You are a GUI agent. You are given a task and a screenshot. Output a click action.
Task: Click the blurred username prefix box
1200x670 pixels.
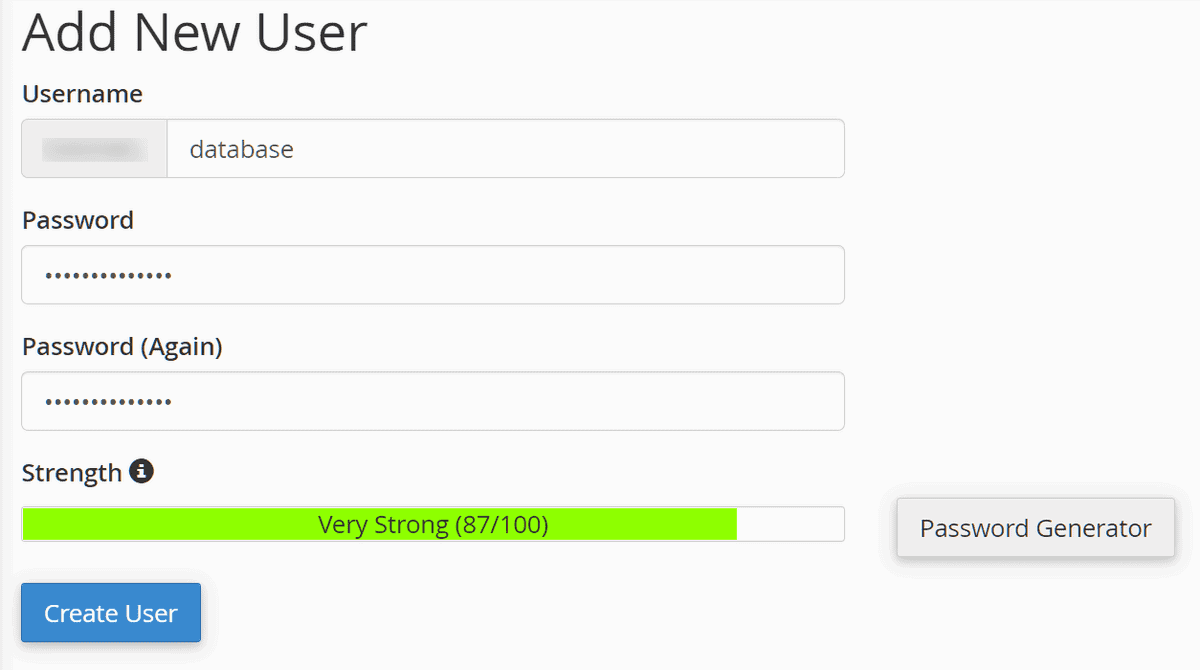click(x=94, y=149)
